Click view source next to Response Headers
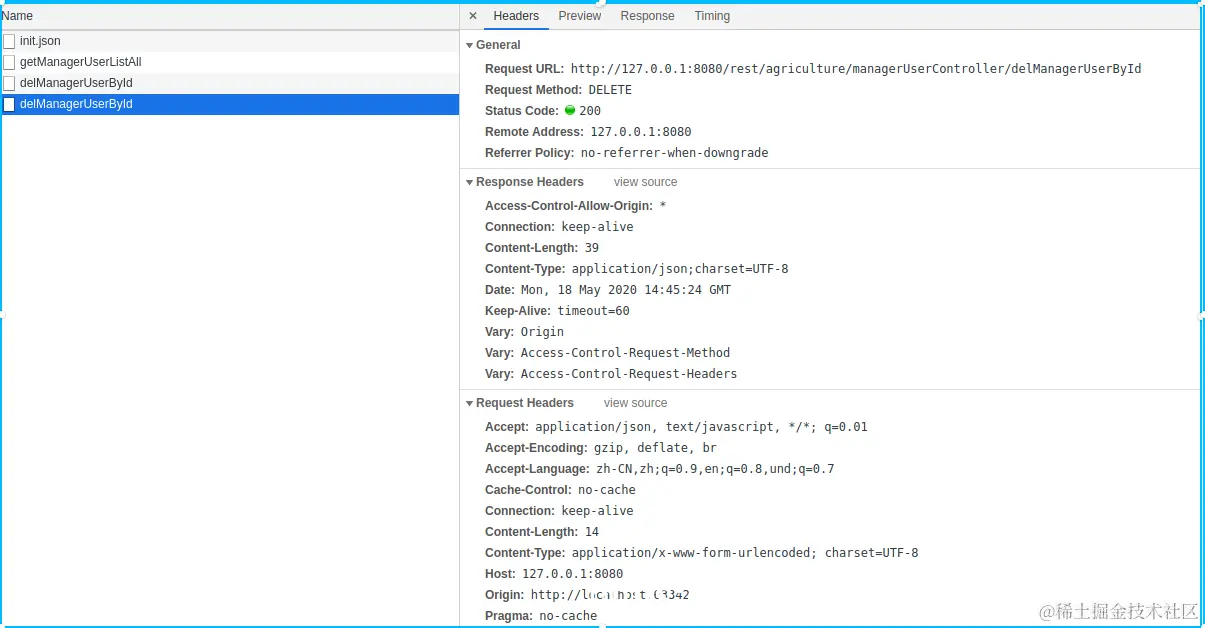 (645, 182)
